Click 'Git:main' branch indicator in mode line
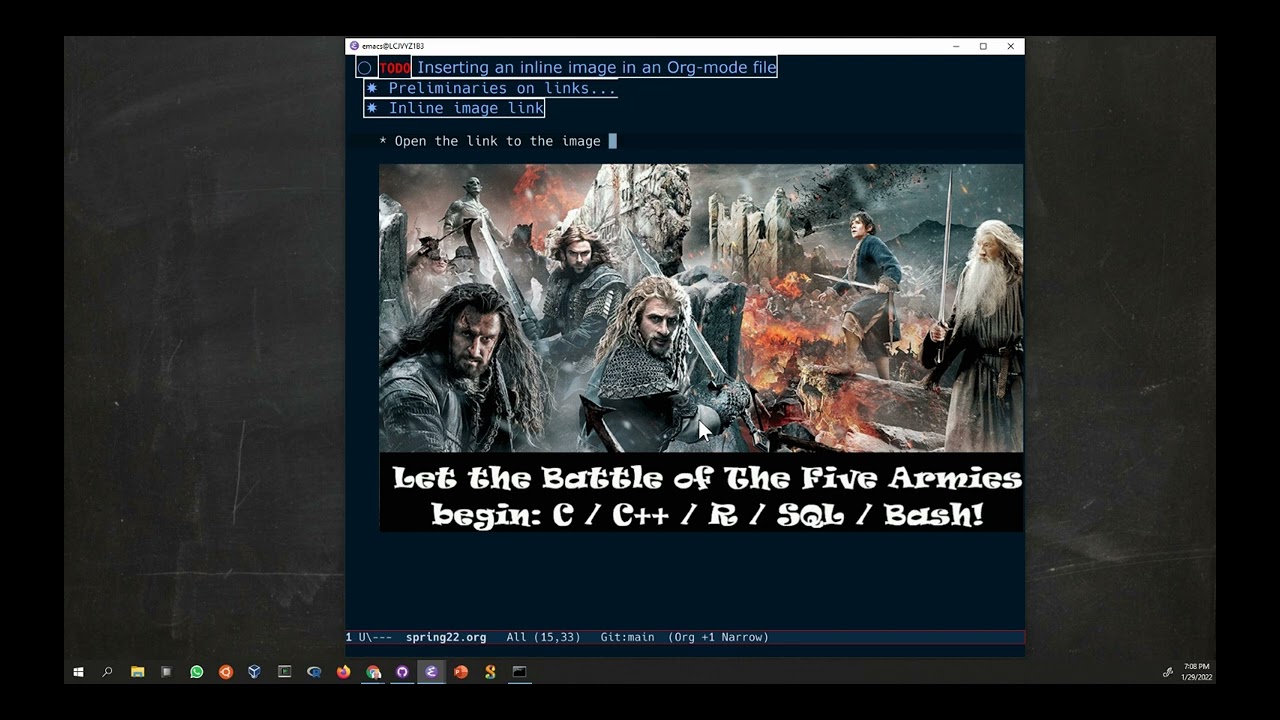Image resolution: width=1280 pixels, height=720 pixels. pyautogui.click(x=627, y=637)
